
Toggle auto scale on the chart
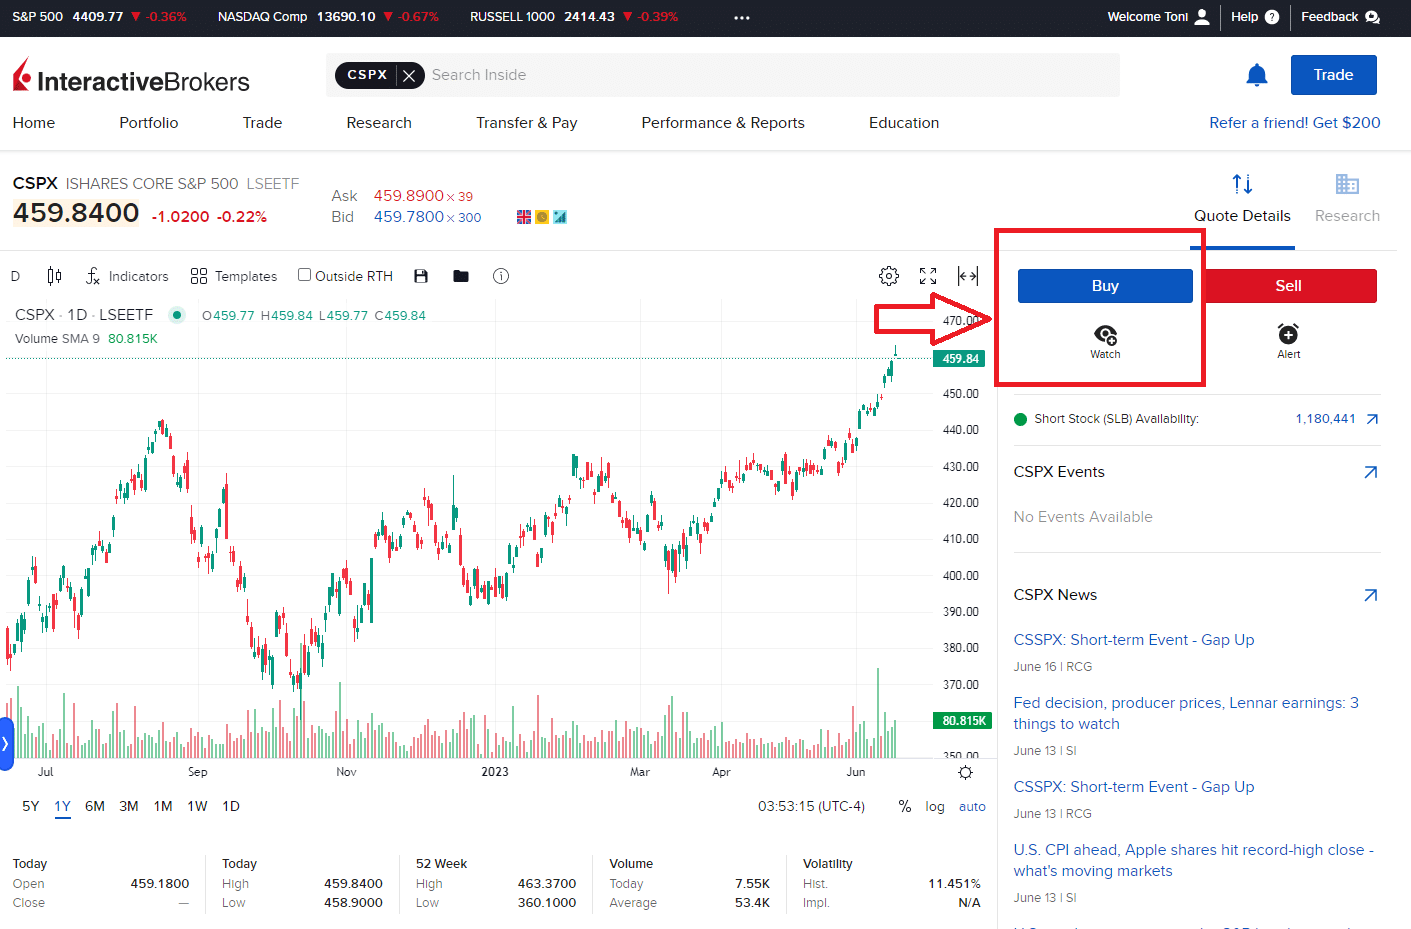pyautogui.click(x=972, y=806)
